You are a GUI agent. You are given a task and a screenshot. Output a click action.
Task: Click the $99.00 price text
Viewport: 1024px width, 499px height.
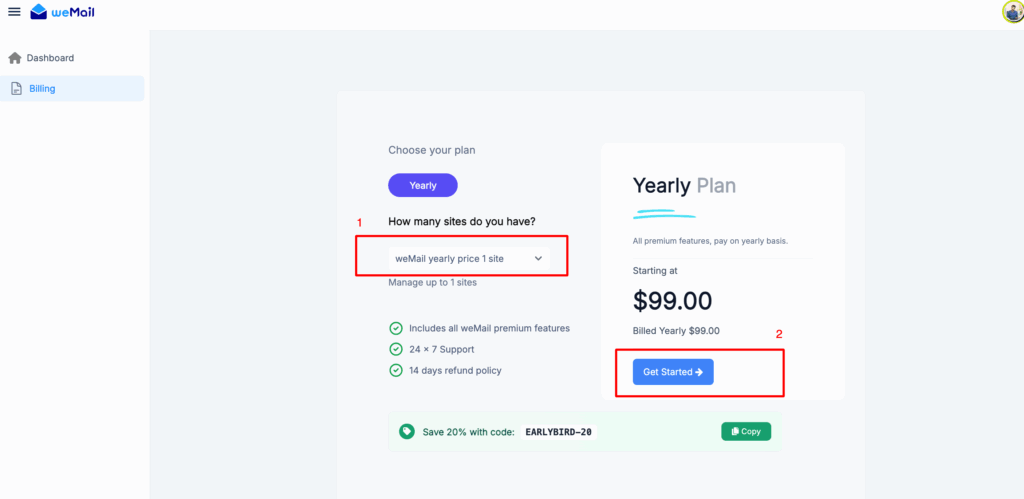[675, 301]
